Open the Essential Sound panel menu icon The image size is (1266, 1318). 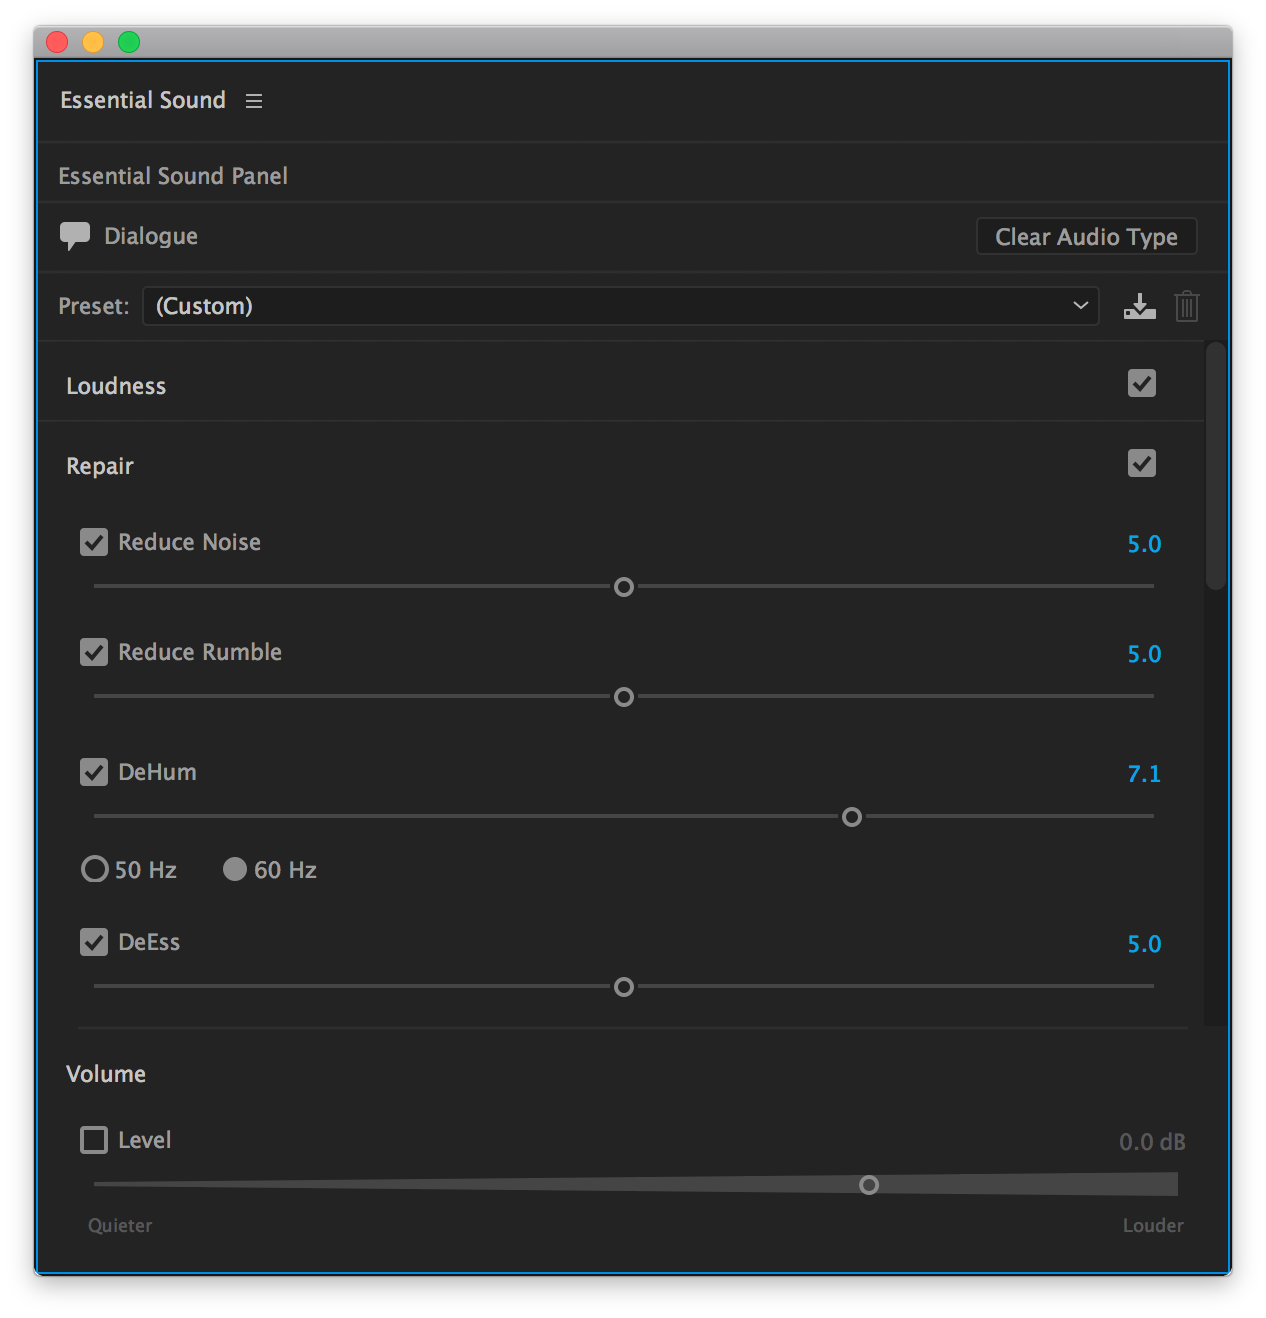pos(254,101)
